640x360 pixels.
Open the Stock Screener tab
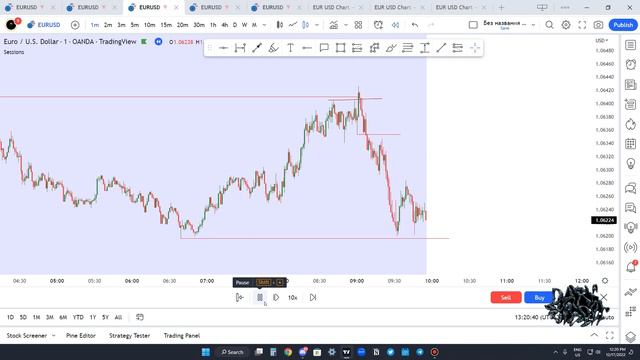[27, 336]
